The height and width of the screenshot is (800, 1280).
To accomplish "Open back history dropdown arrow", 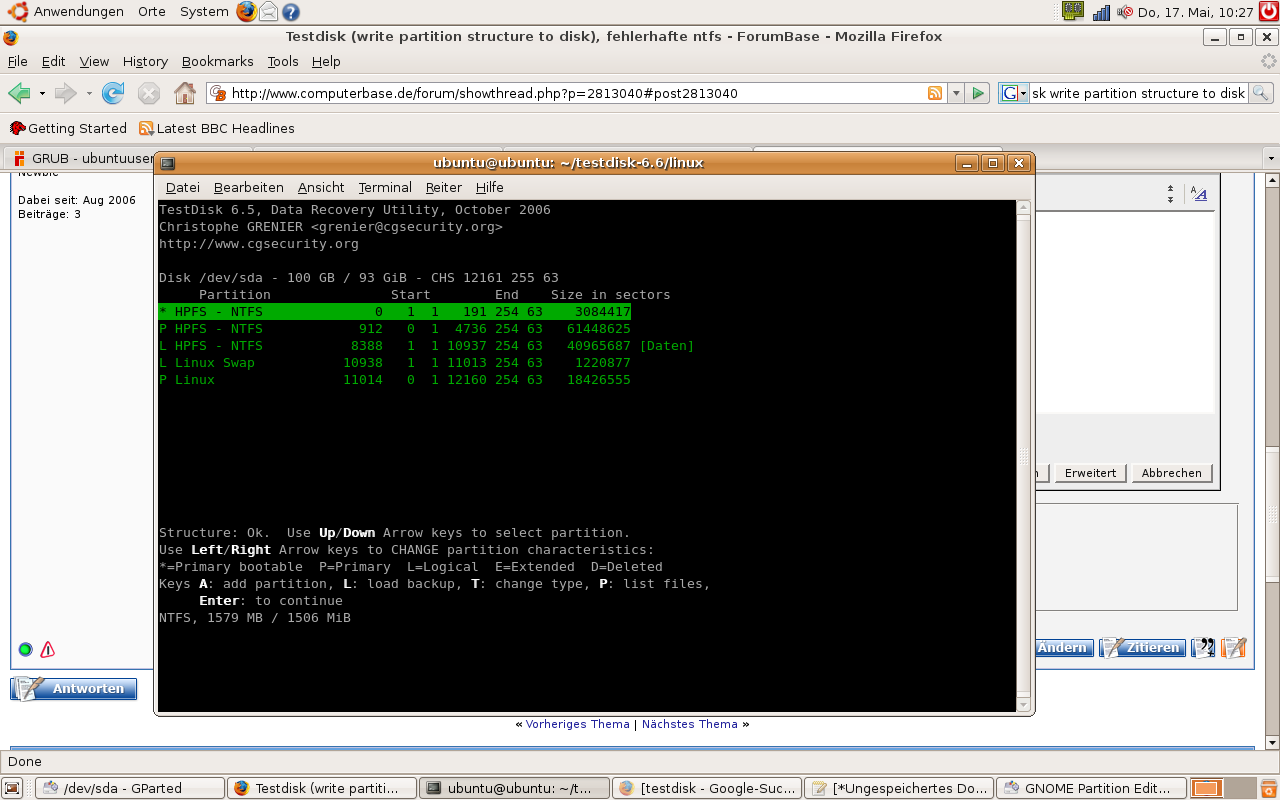I will click(x=42, y=94).
